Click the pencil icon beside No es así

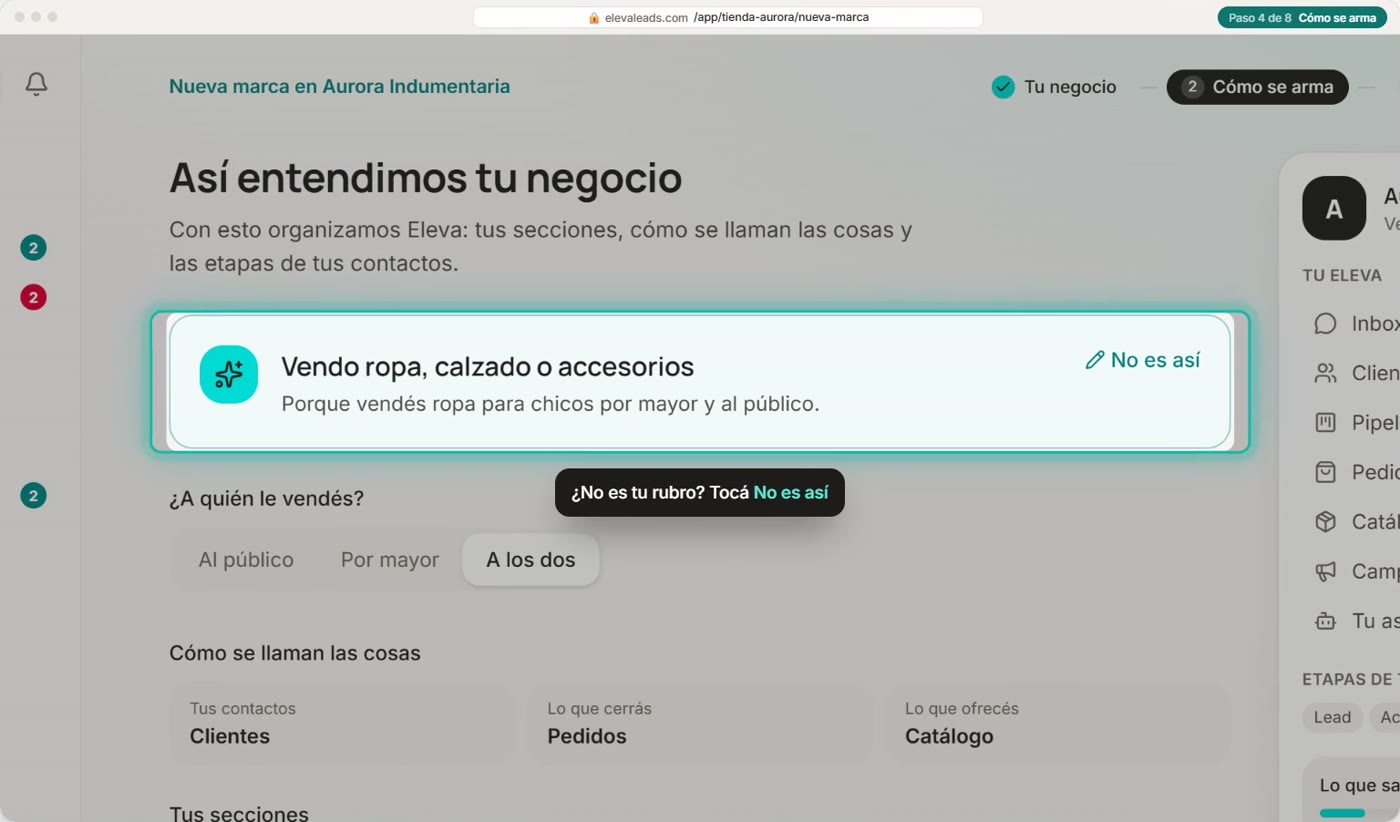(x=1095, y=360)
